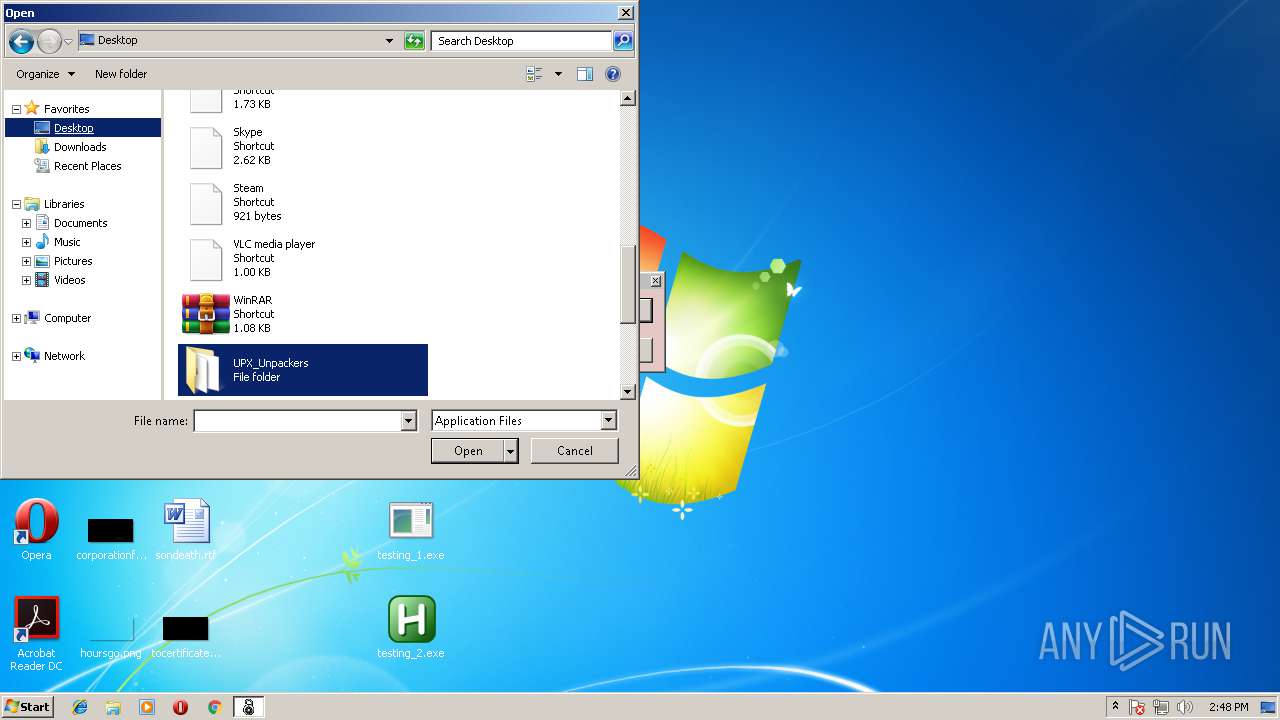Select the Steam shortcut file
1280x720 pixels.
tap(303, 203)
